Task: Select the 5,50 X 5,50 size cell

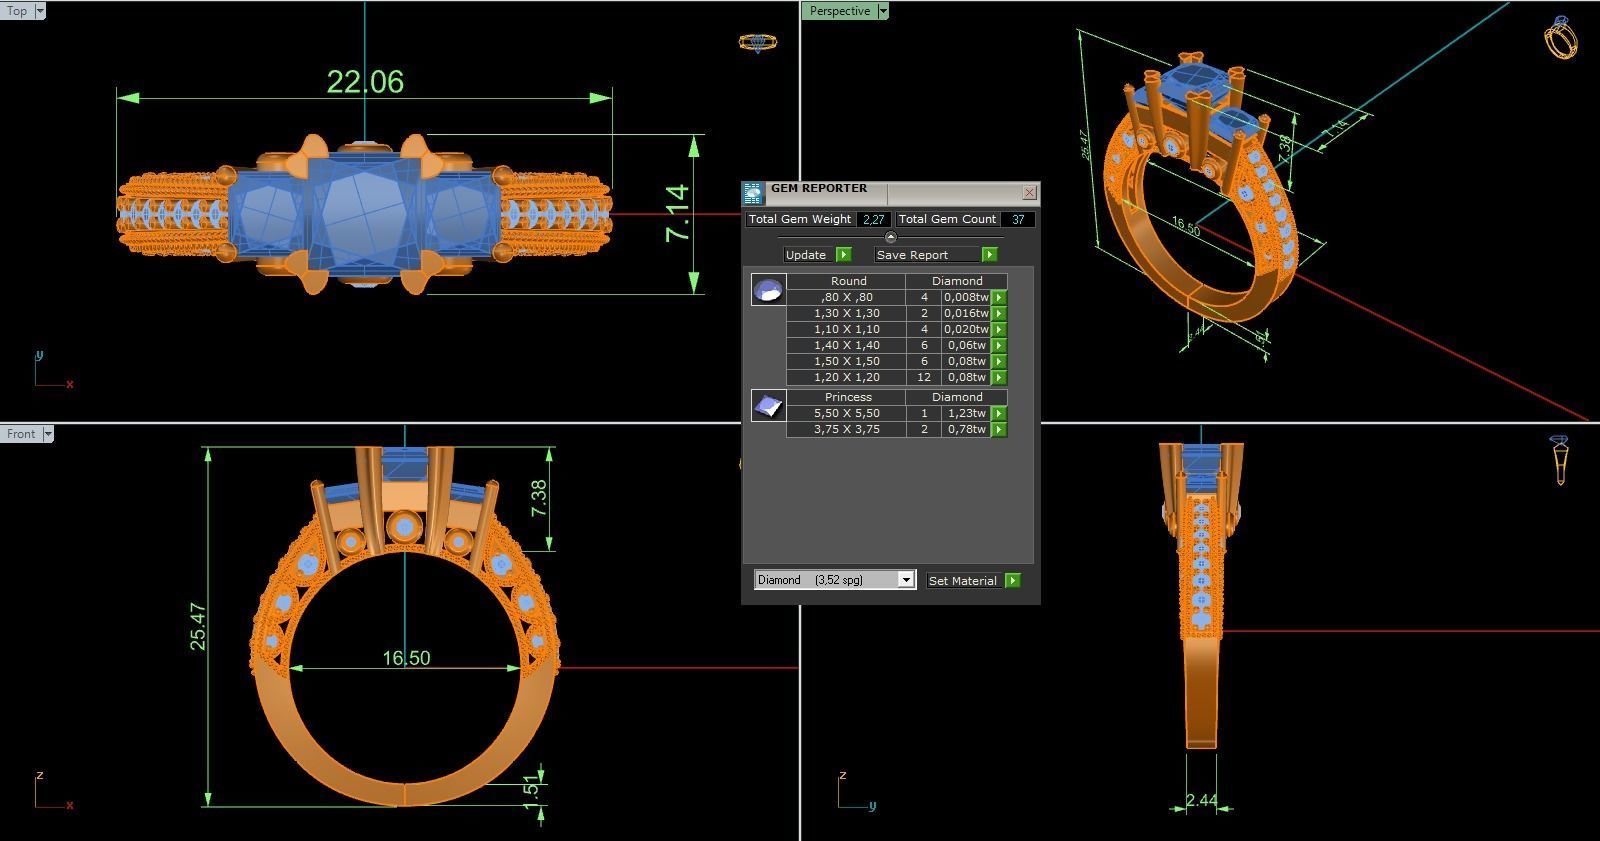Action: pos(846,413)
